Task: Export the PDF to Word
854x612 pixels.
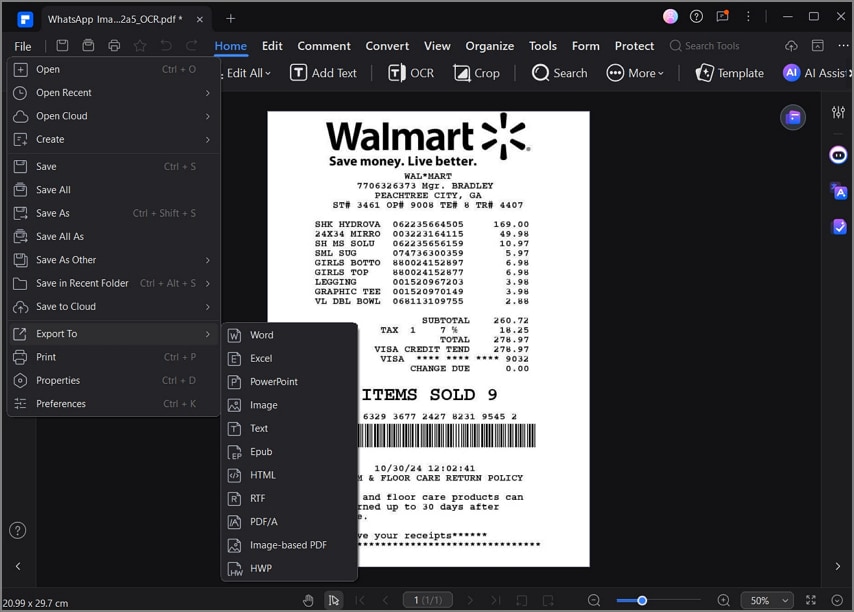Action: (x=289, y=335)
